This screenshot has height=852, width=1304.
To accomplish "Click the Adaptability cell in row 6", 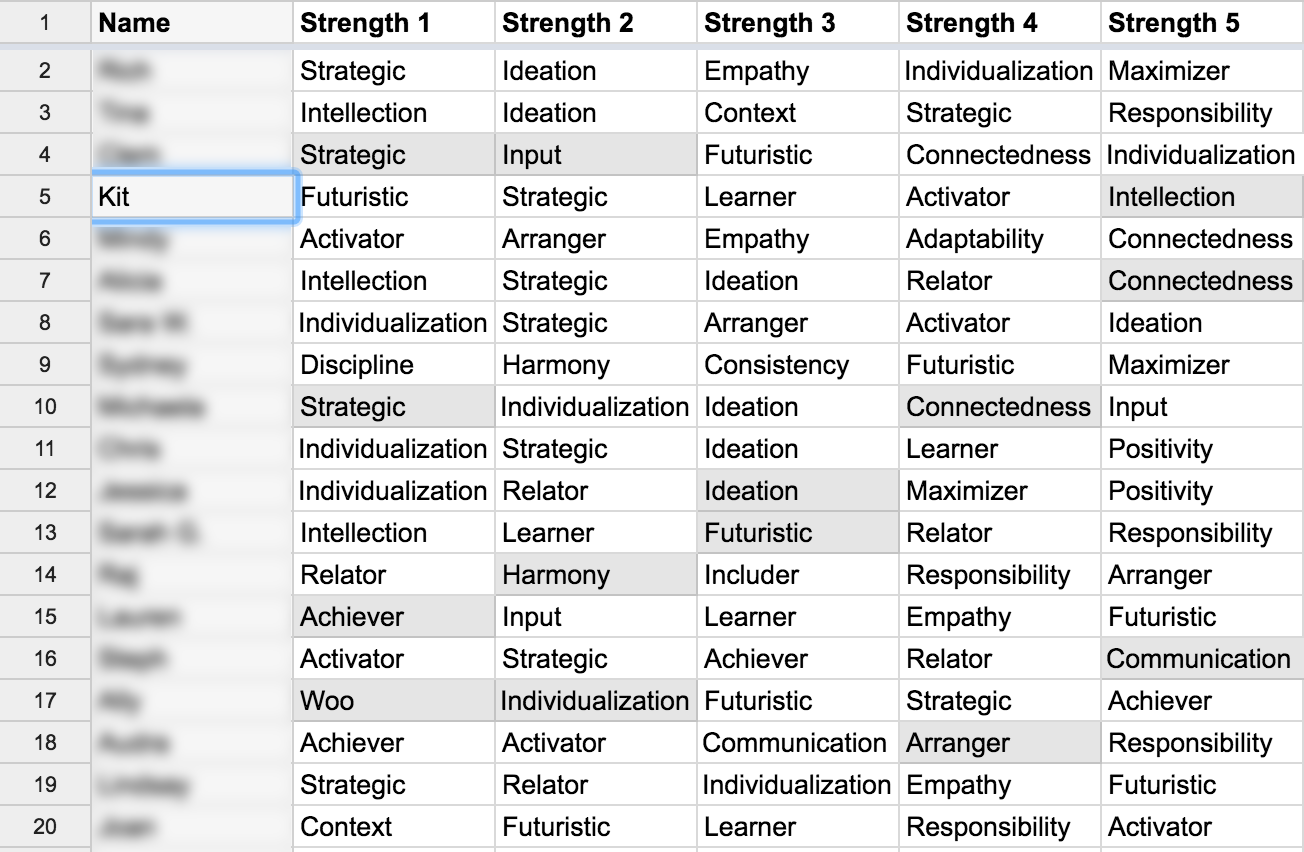I will point(1001,239).
